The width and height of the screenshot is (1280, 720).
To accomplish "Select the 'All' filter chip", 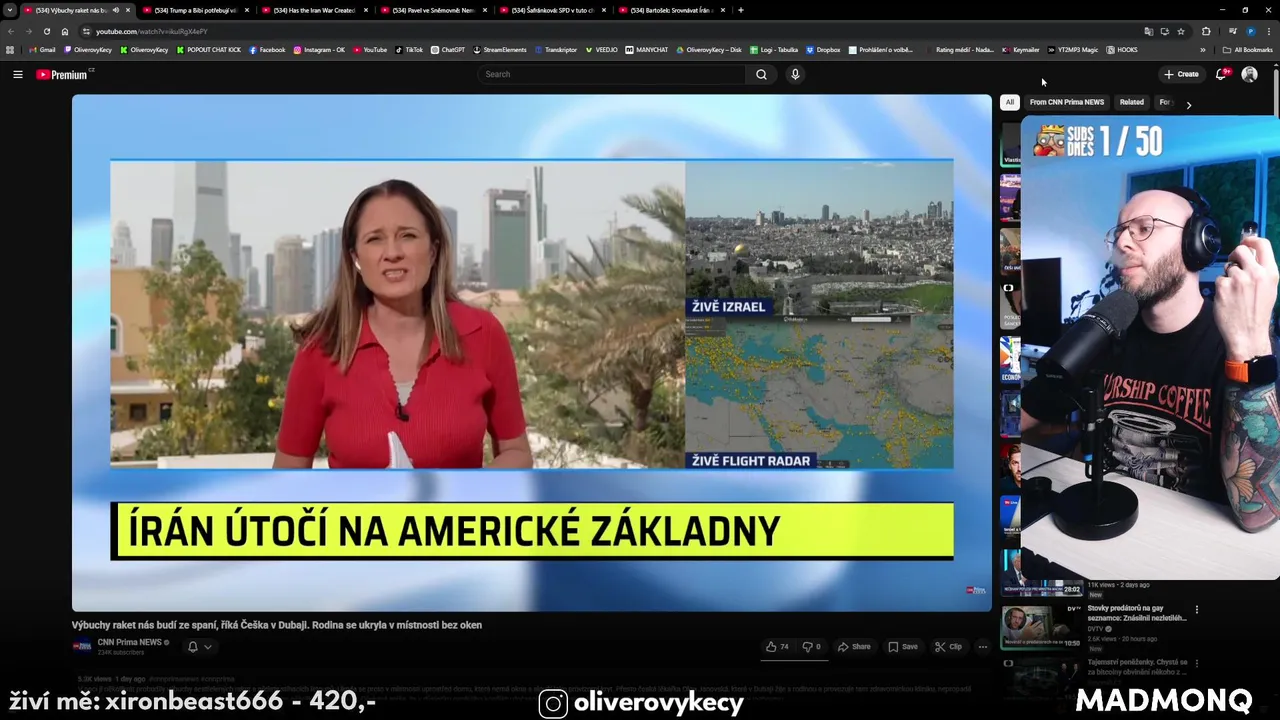I will click(x=1010, y=102).
